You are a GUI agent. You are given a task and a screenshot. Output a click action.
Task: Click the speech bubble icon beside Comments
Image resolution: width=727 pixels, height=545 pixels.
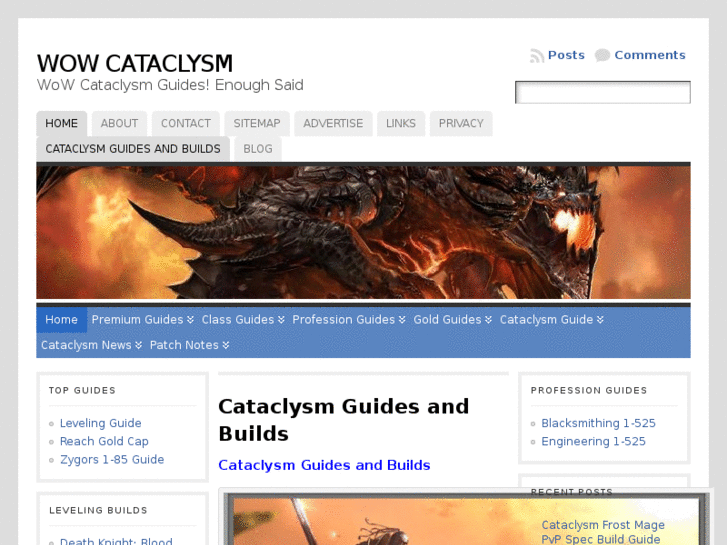click(x=602, y=55)
